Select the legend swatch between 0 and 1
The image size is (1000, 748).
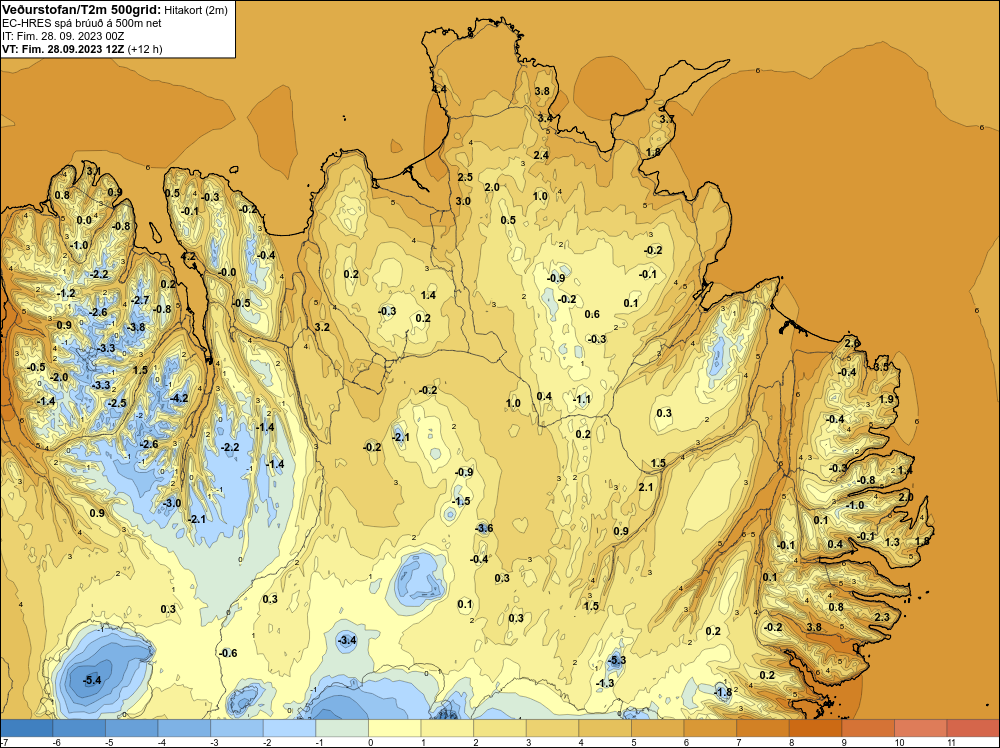[x=395, y=728]
